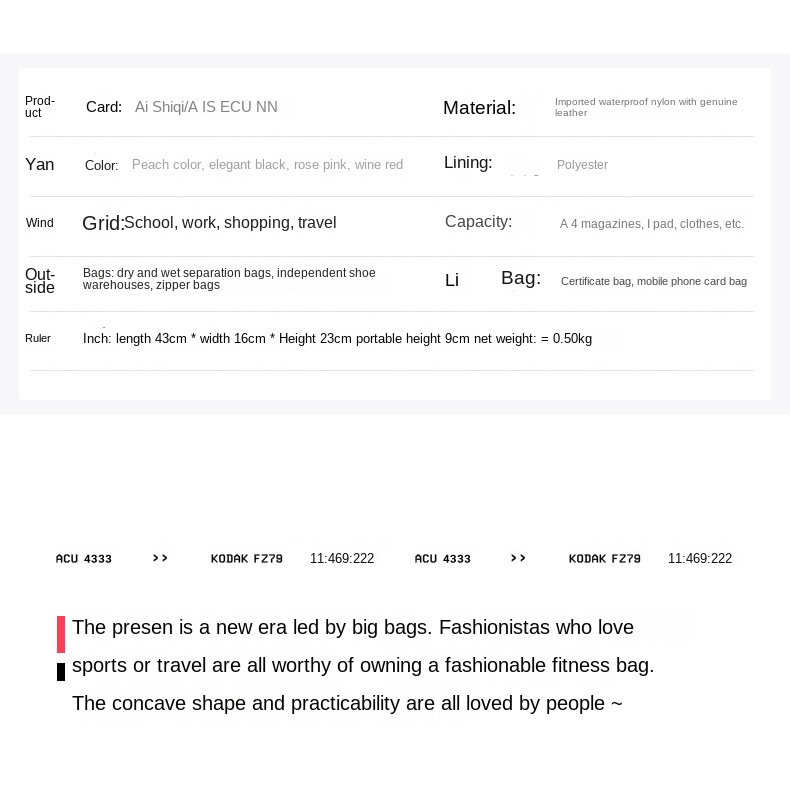790x786 pixels.
Task: Click the Polyester lining value
Action: point(582,165)
